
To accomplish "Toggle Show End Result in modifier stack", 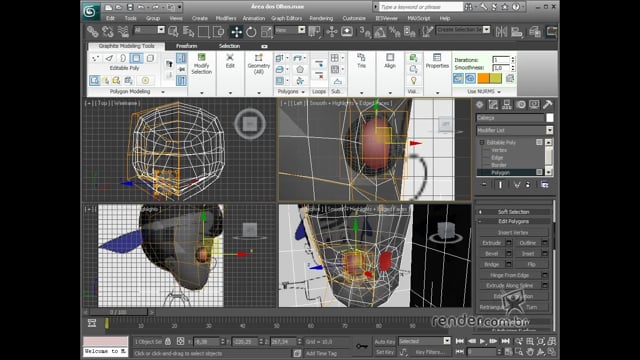I will [500, 185].
